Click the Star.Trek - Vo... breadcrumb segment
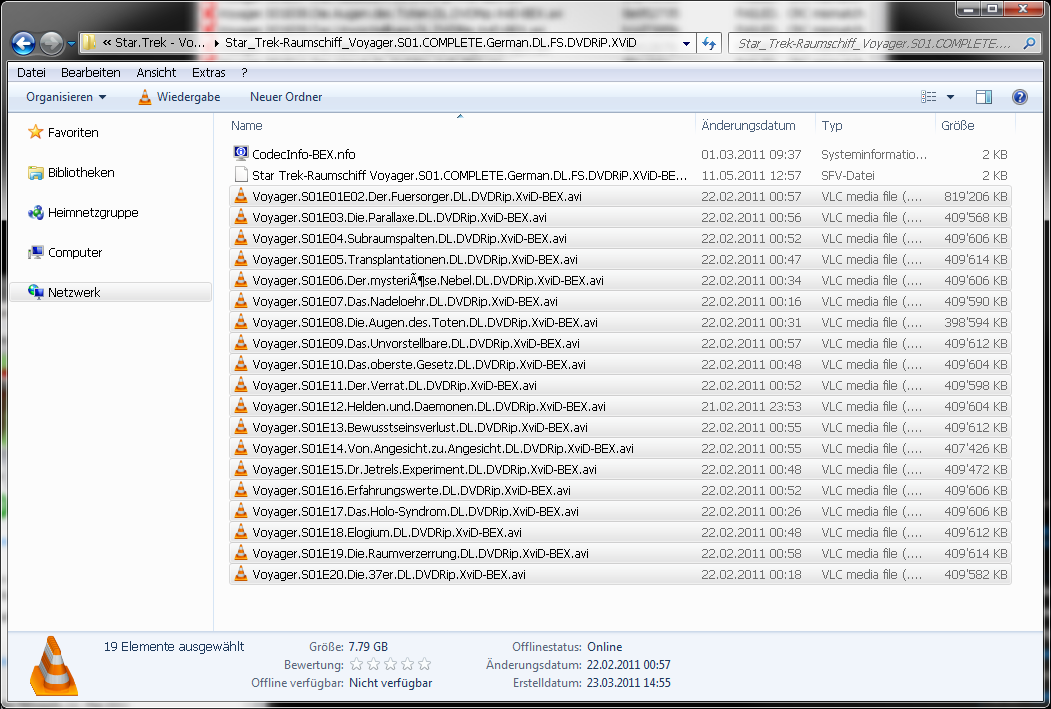Image resolution: width=1051 pixels, height=709 pixels. click(160, 43)
